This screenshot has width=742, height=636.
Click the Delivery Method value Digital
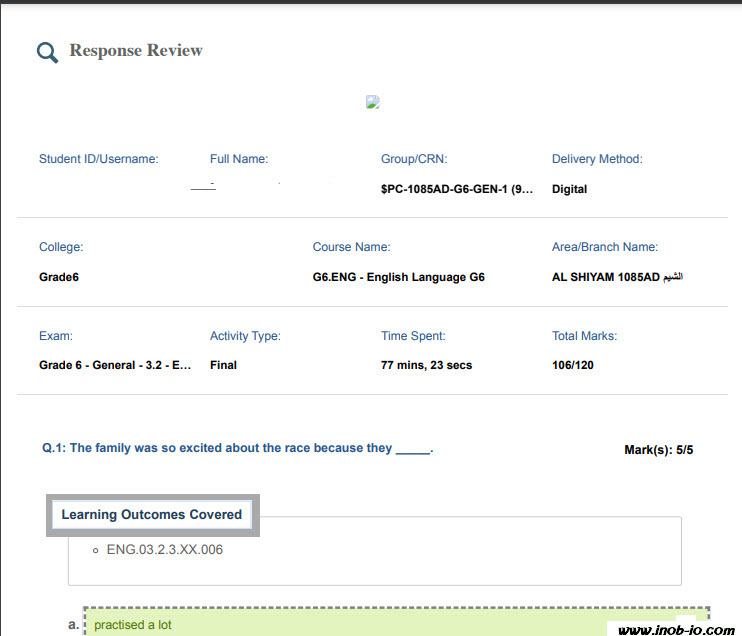point(569,189)
